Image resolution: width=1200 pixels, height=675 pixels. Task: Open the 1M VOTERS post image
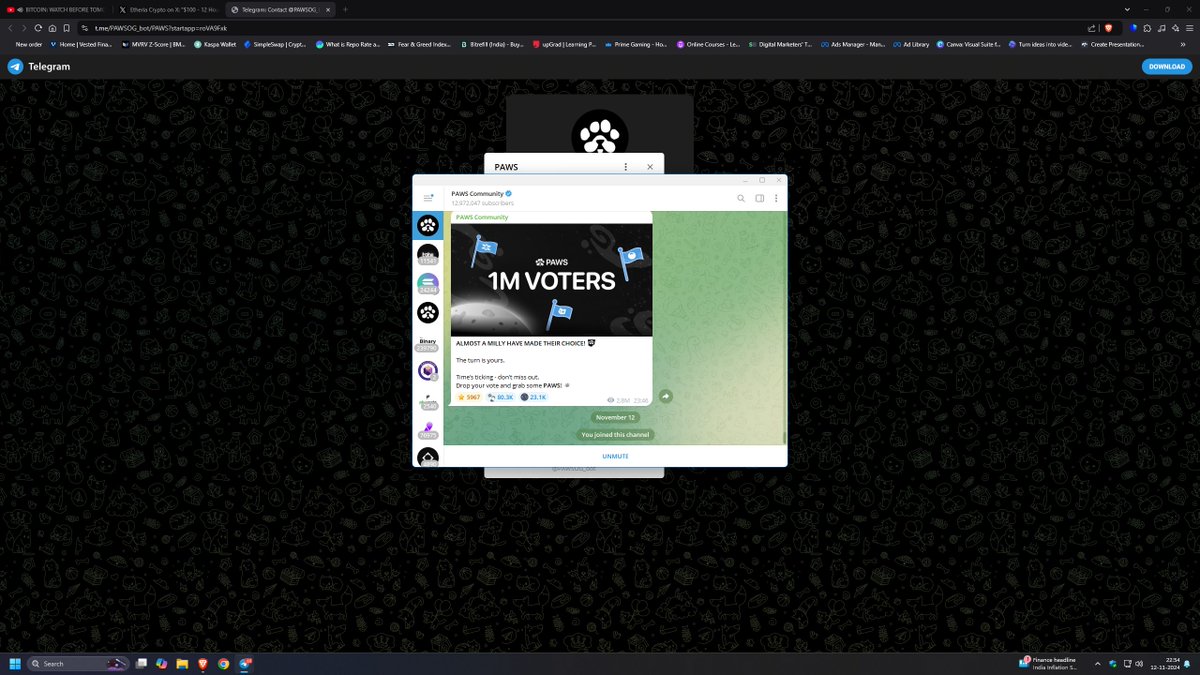click(x=551, y=279)
